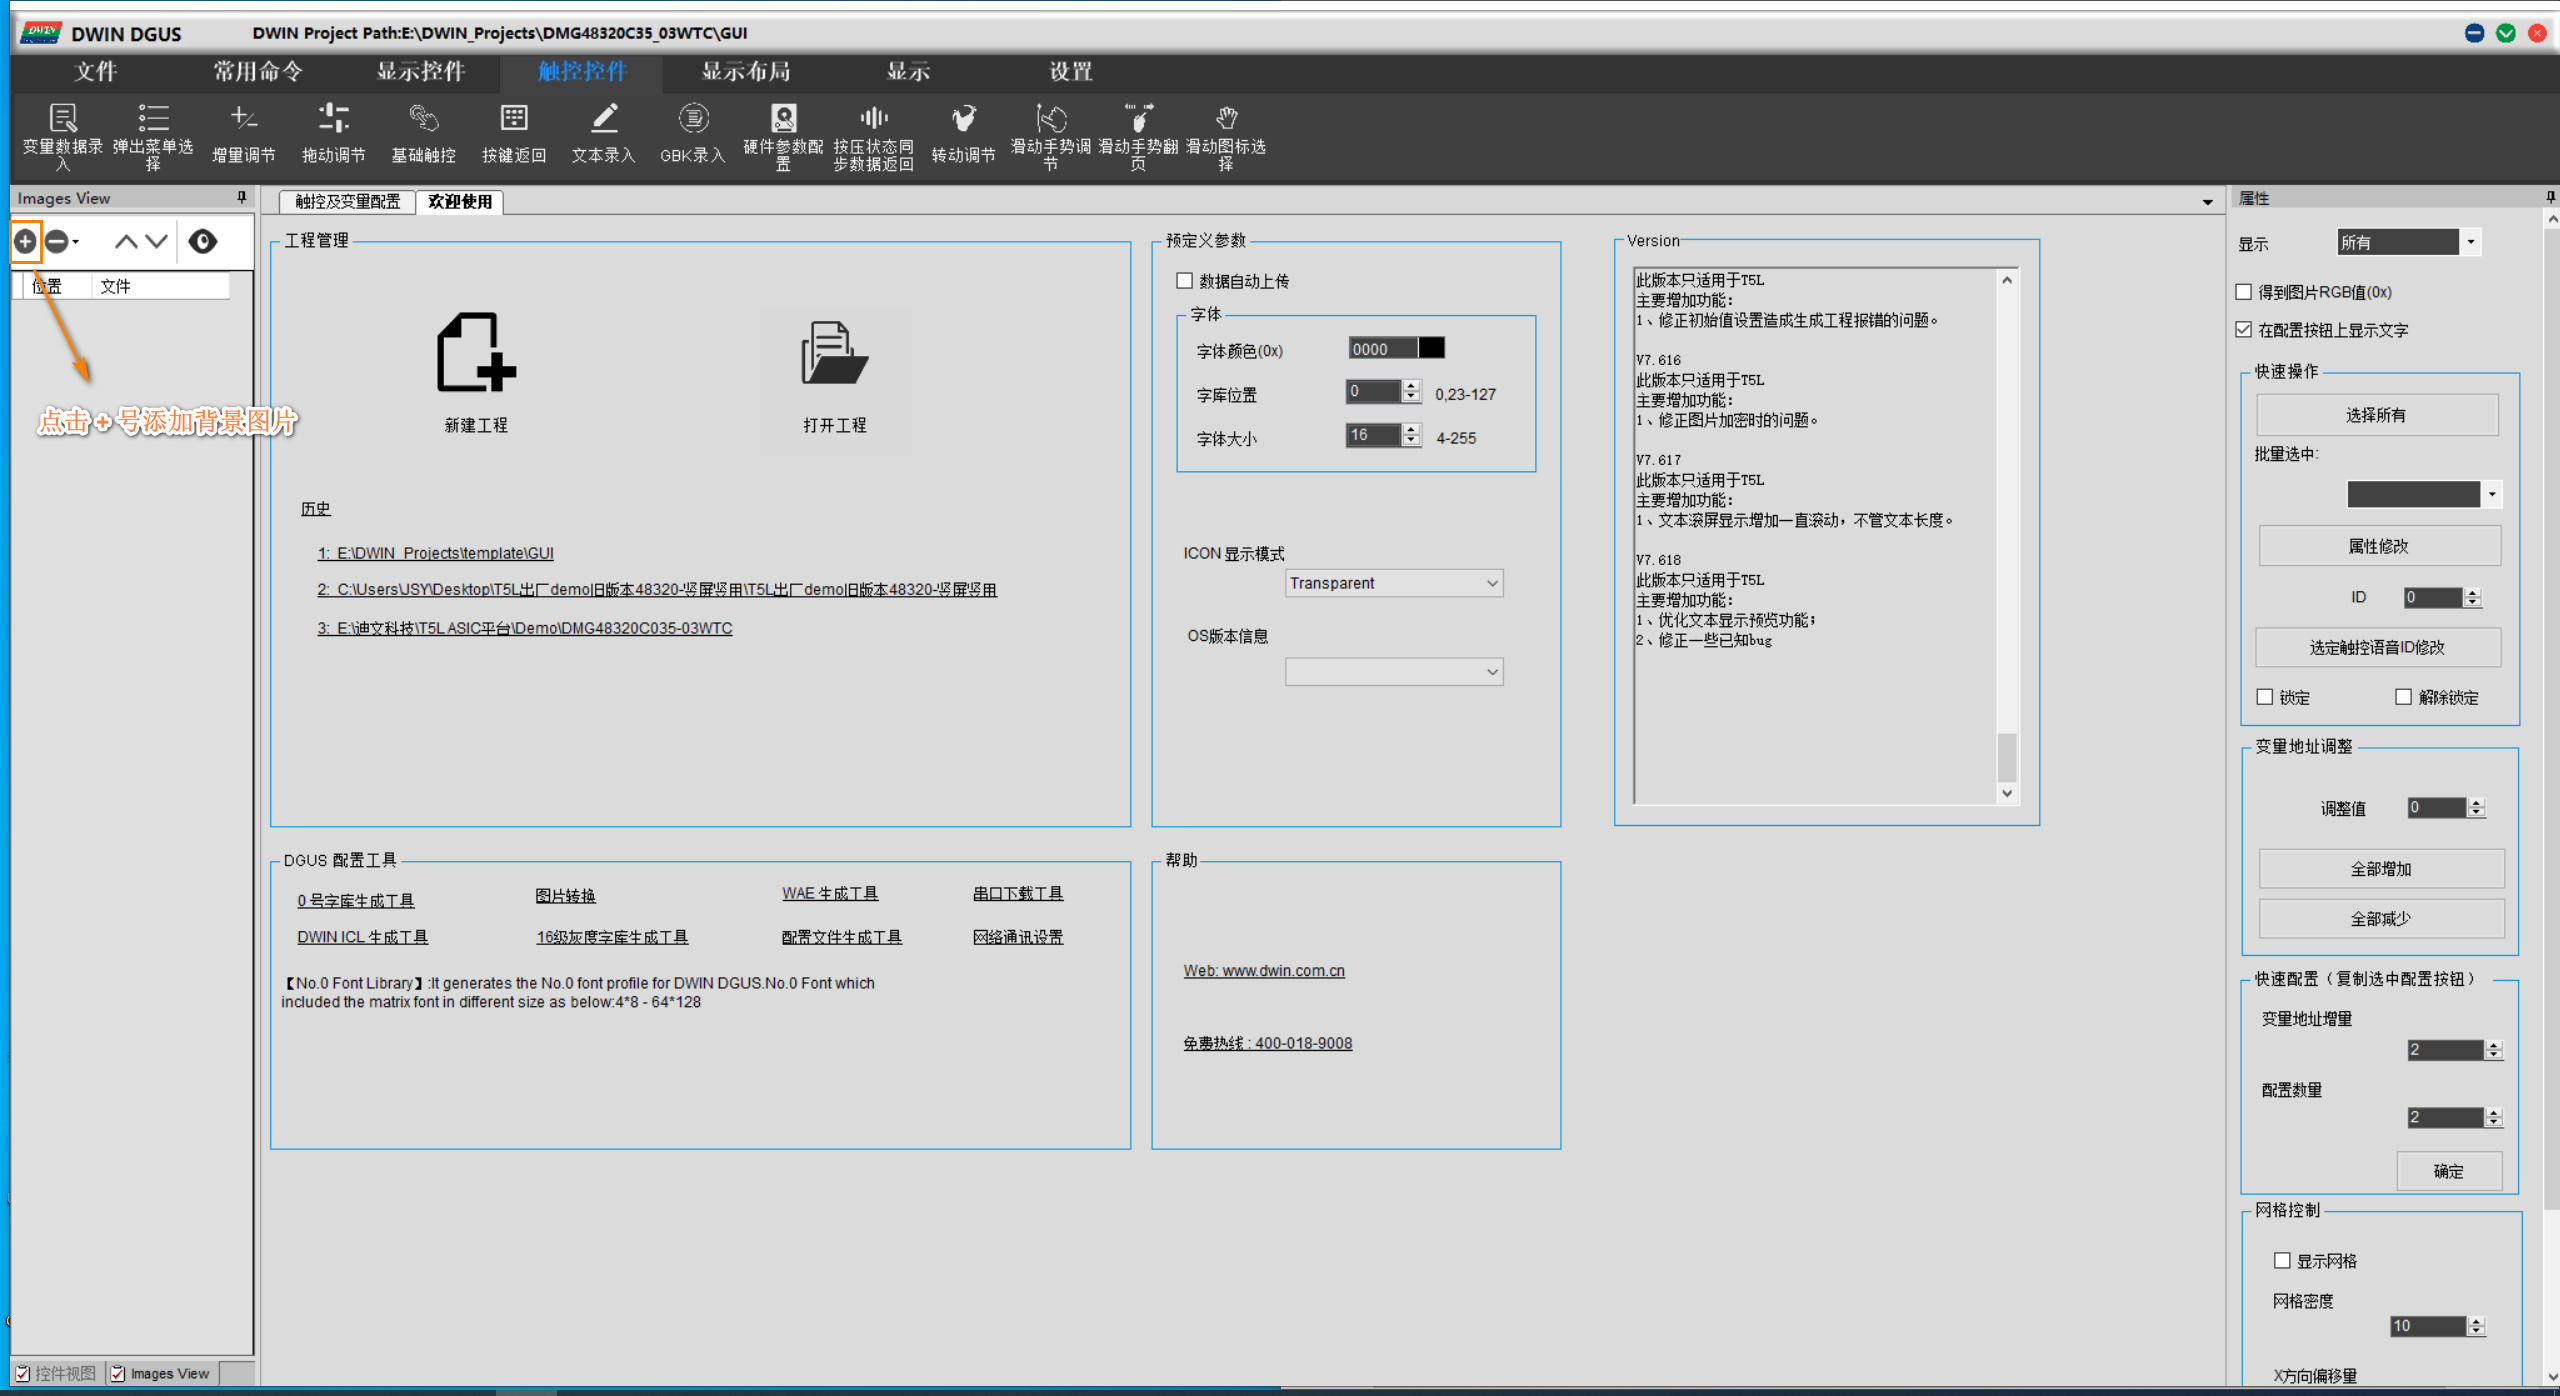Viewport: 2560px width, 1396px height.
Task: Open the 文件 menu
Action: [x=95, y=72]
